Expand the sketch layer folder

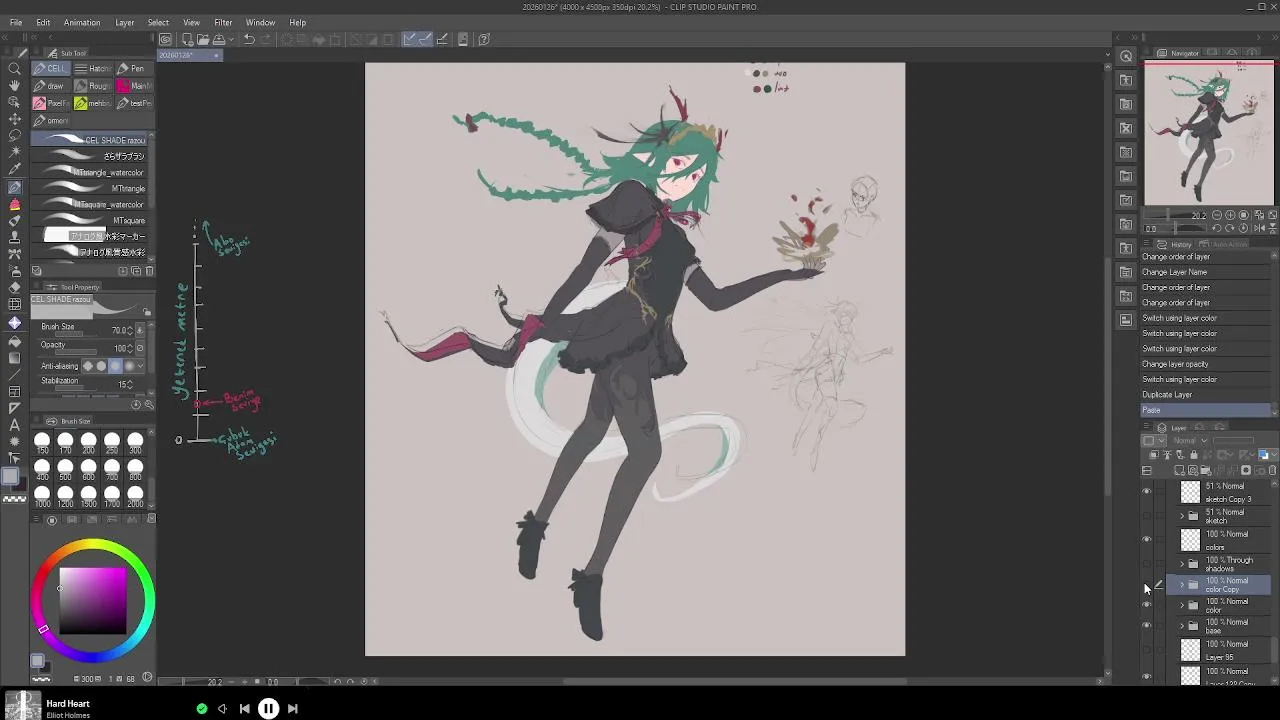tap(1182, 516)
